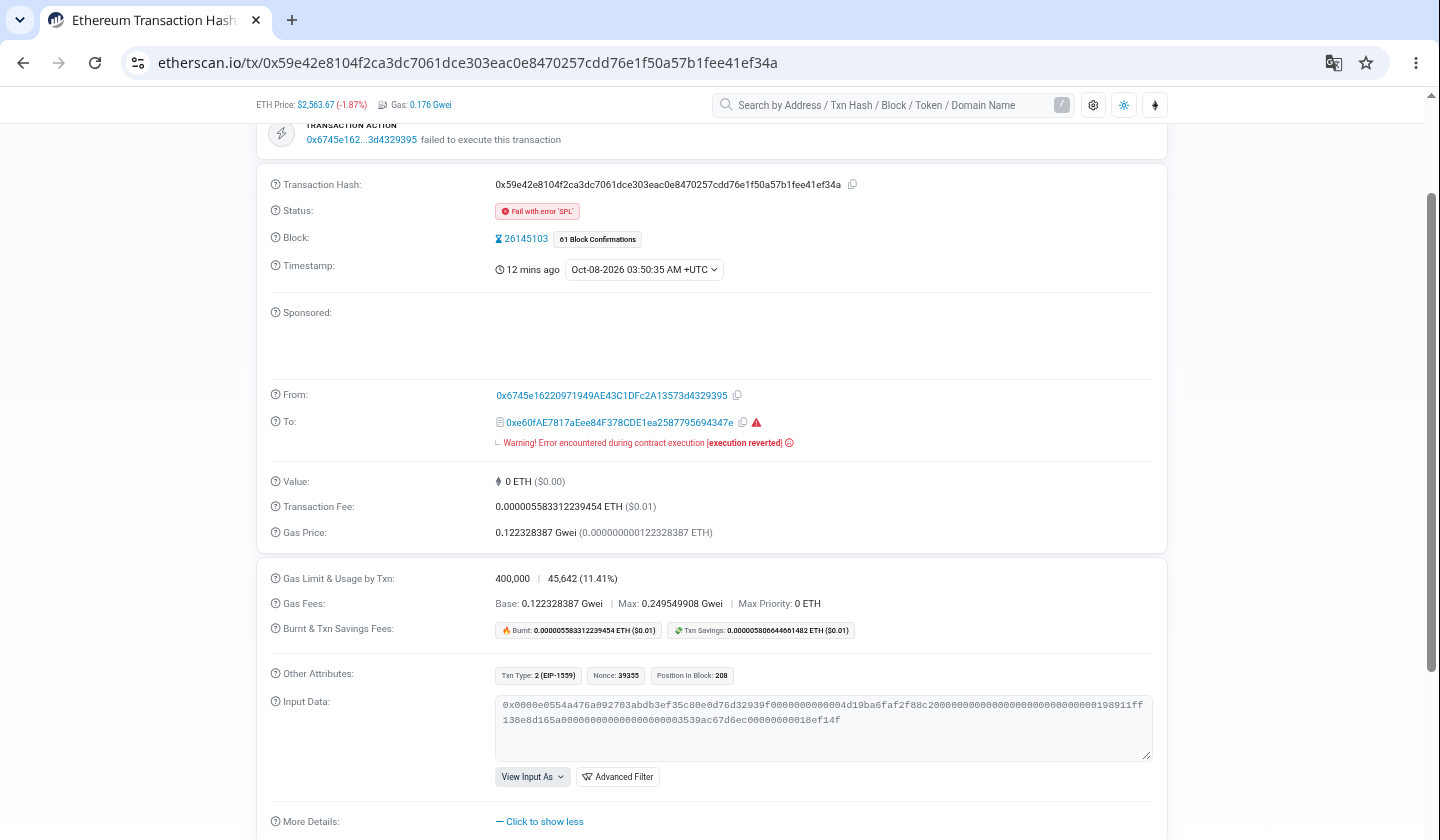Image resolution: width=1440 pixels, height=840 pixels.
Task: View site information icon in address bar
Action: point(139,63)
